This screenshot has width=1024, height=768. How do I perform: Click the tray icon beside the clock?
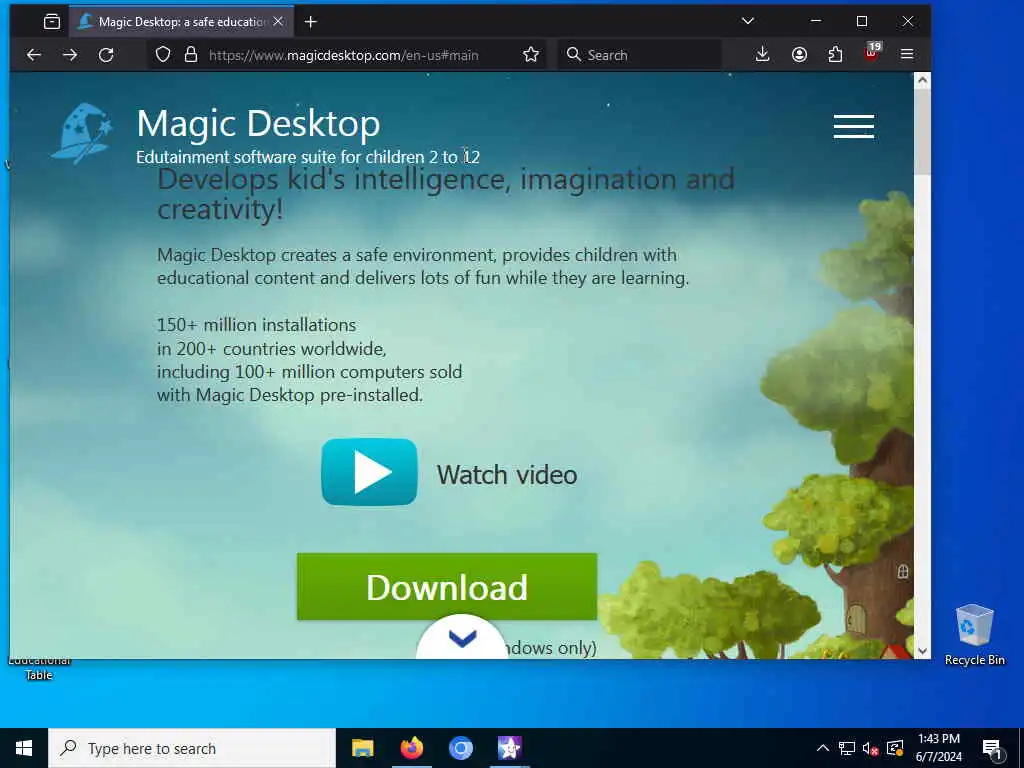pyautogui.click(x=895, y=748)
